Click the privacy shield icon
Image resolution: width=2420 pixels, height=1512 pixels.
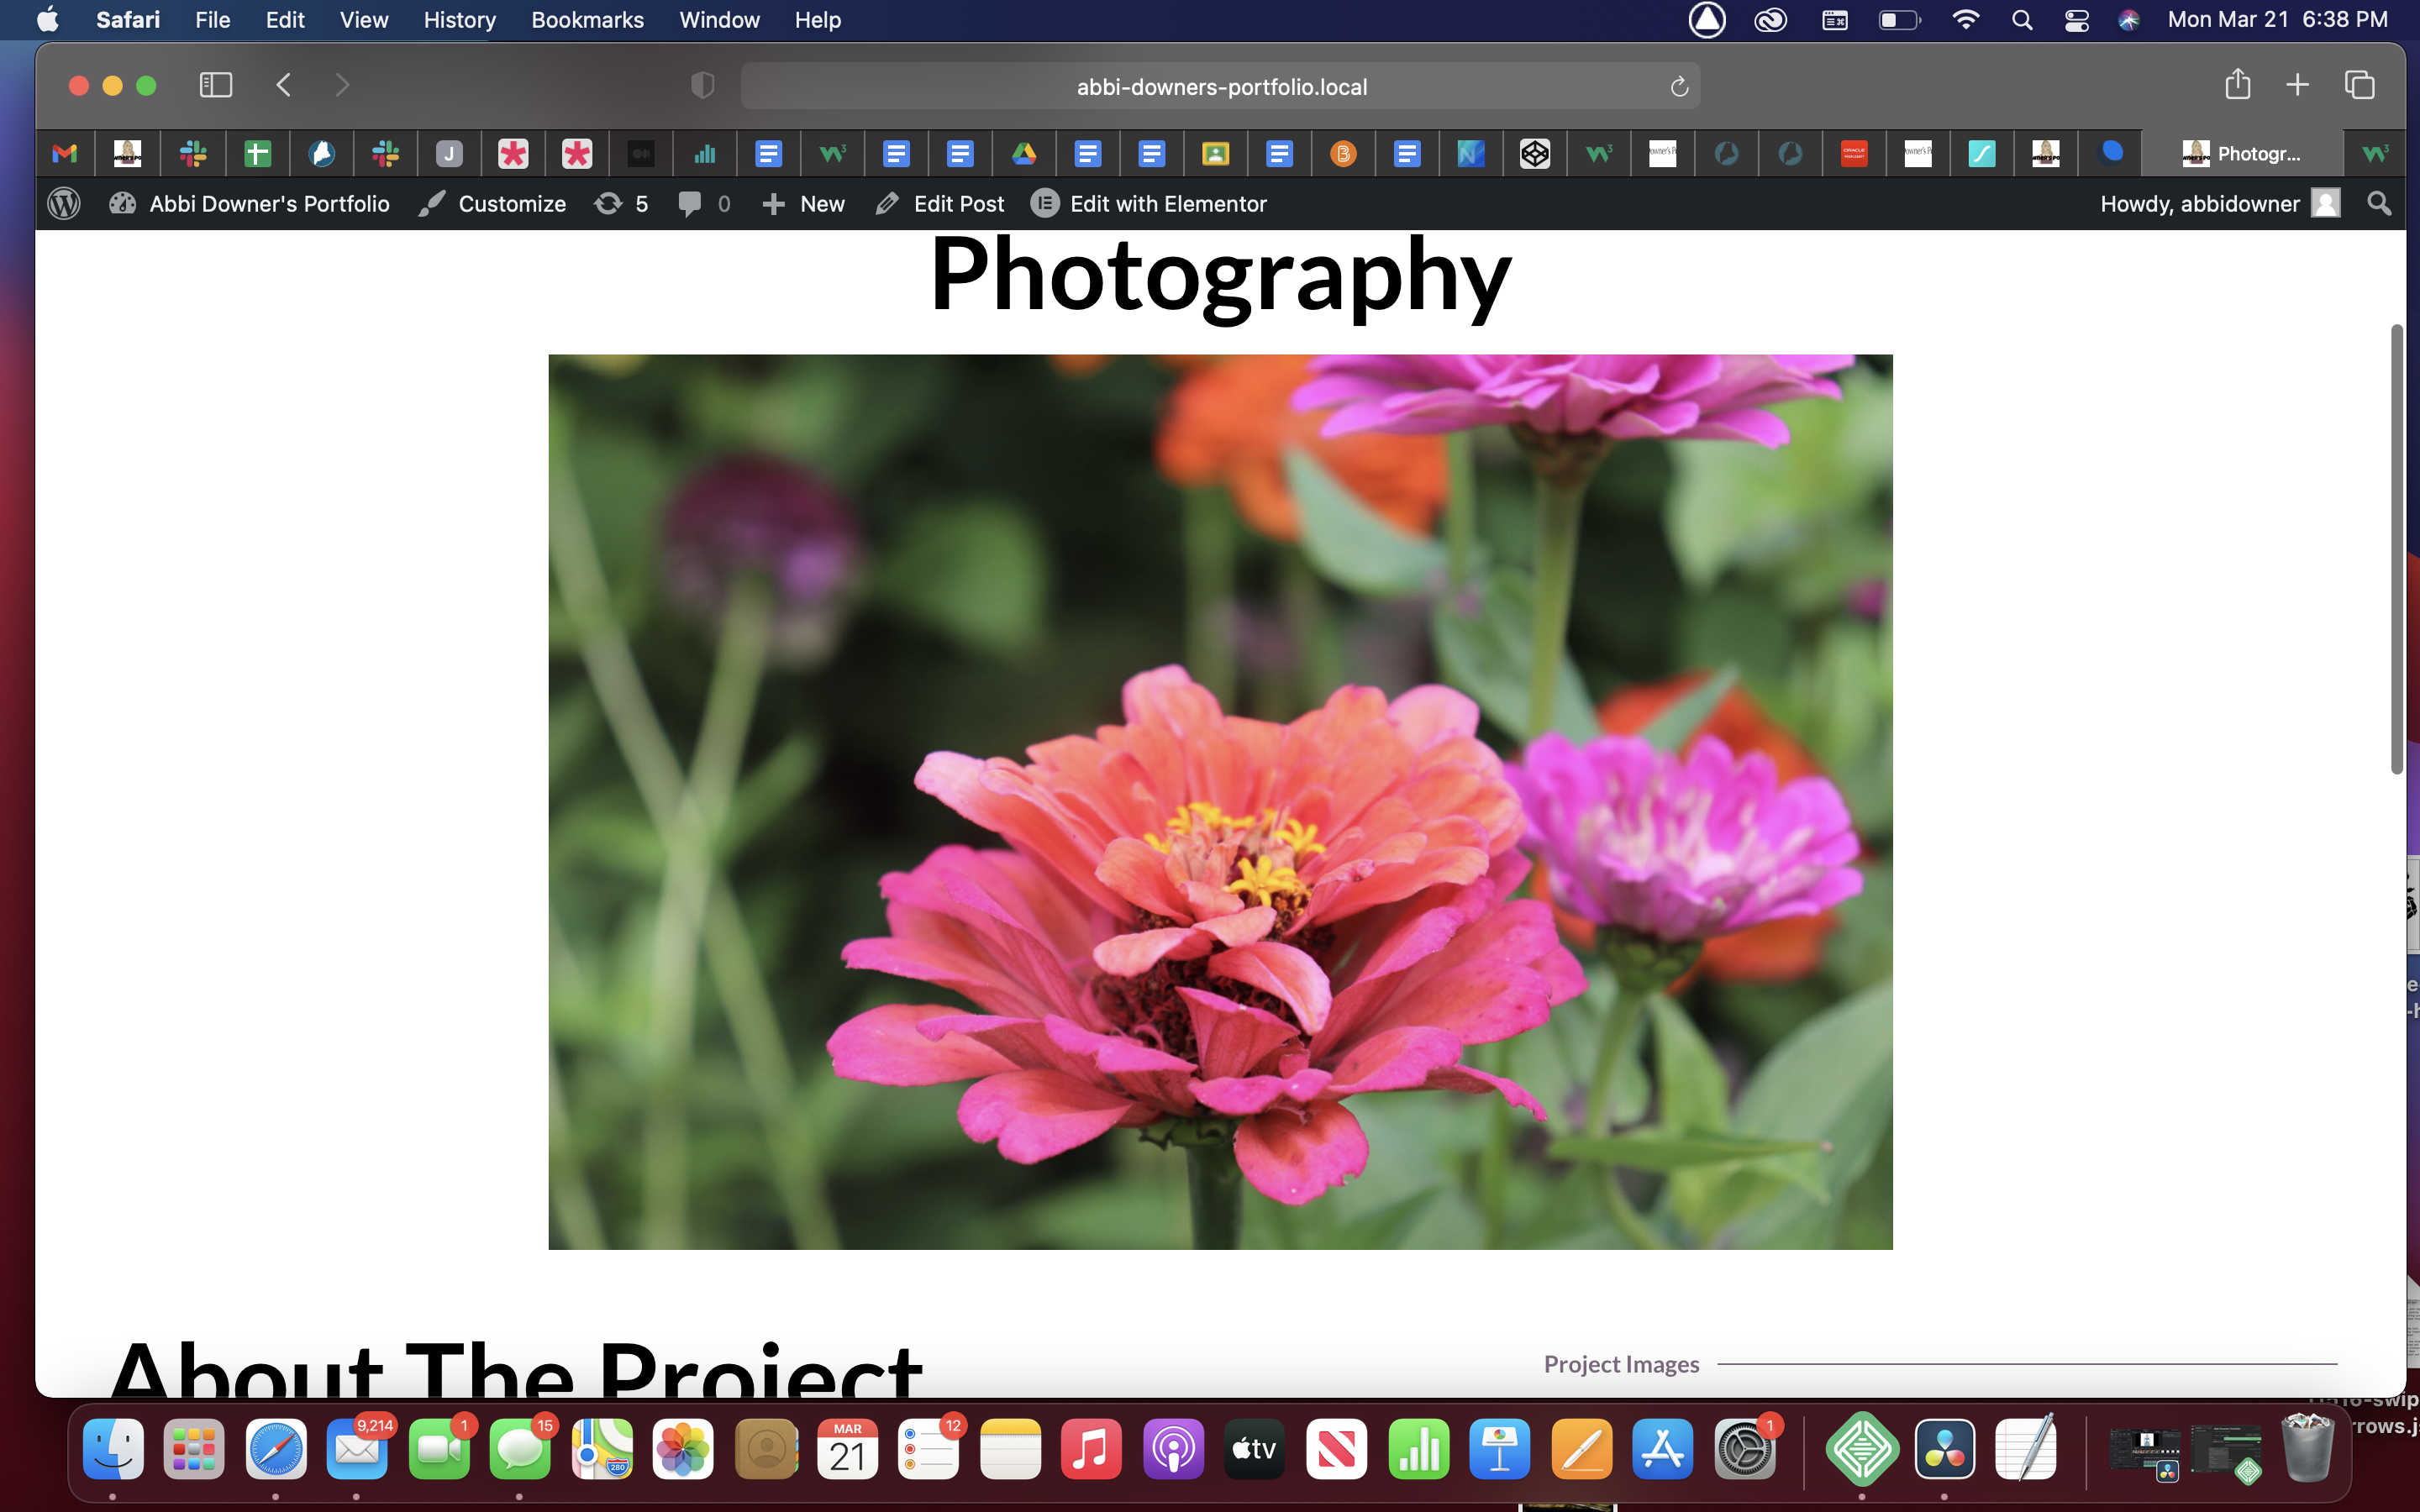point(703,86)
